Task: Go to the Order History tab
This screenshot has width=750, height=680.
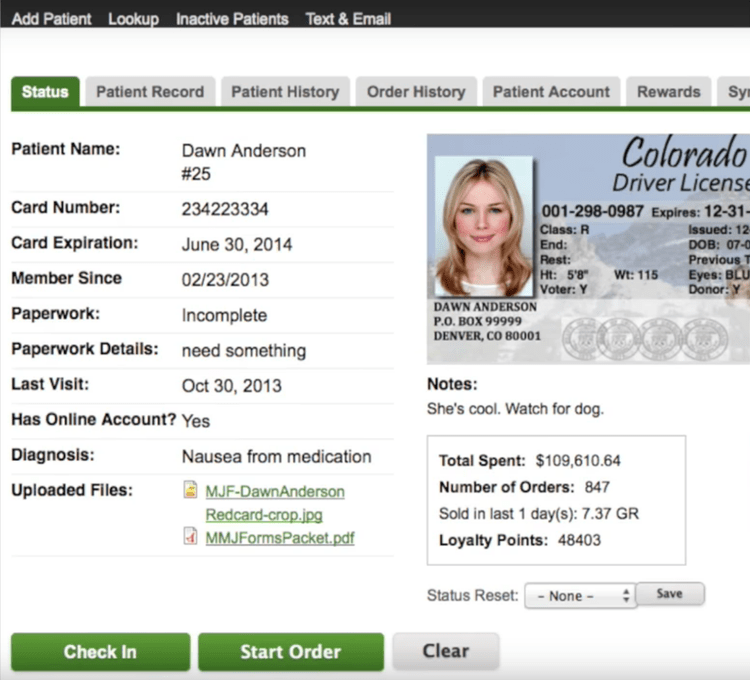Action: 416,92
